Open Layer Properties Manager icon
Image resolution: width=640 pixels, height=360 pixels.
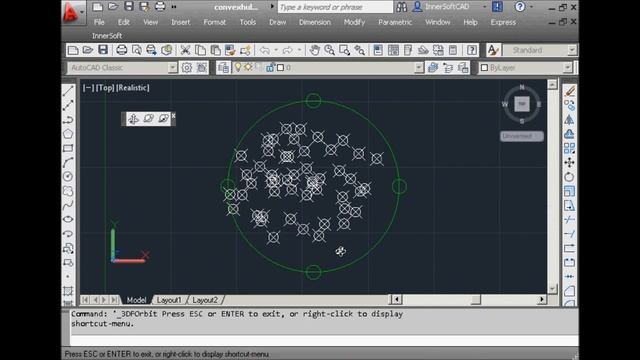tap(223, 68)
